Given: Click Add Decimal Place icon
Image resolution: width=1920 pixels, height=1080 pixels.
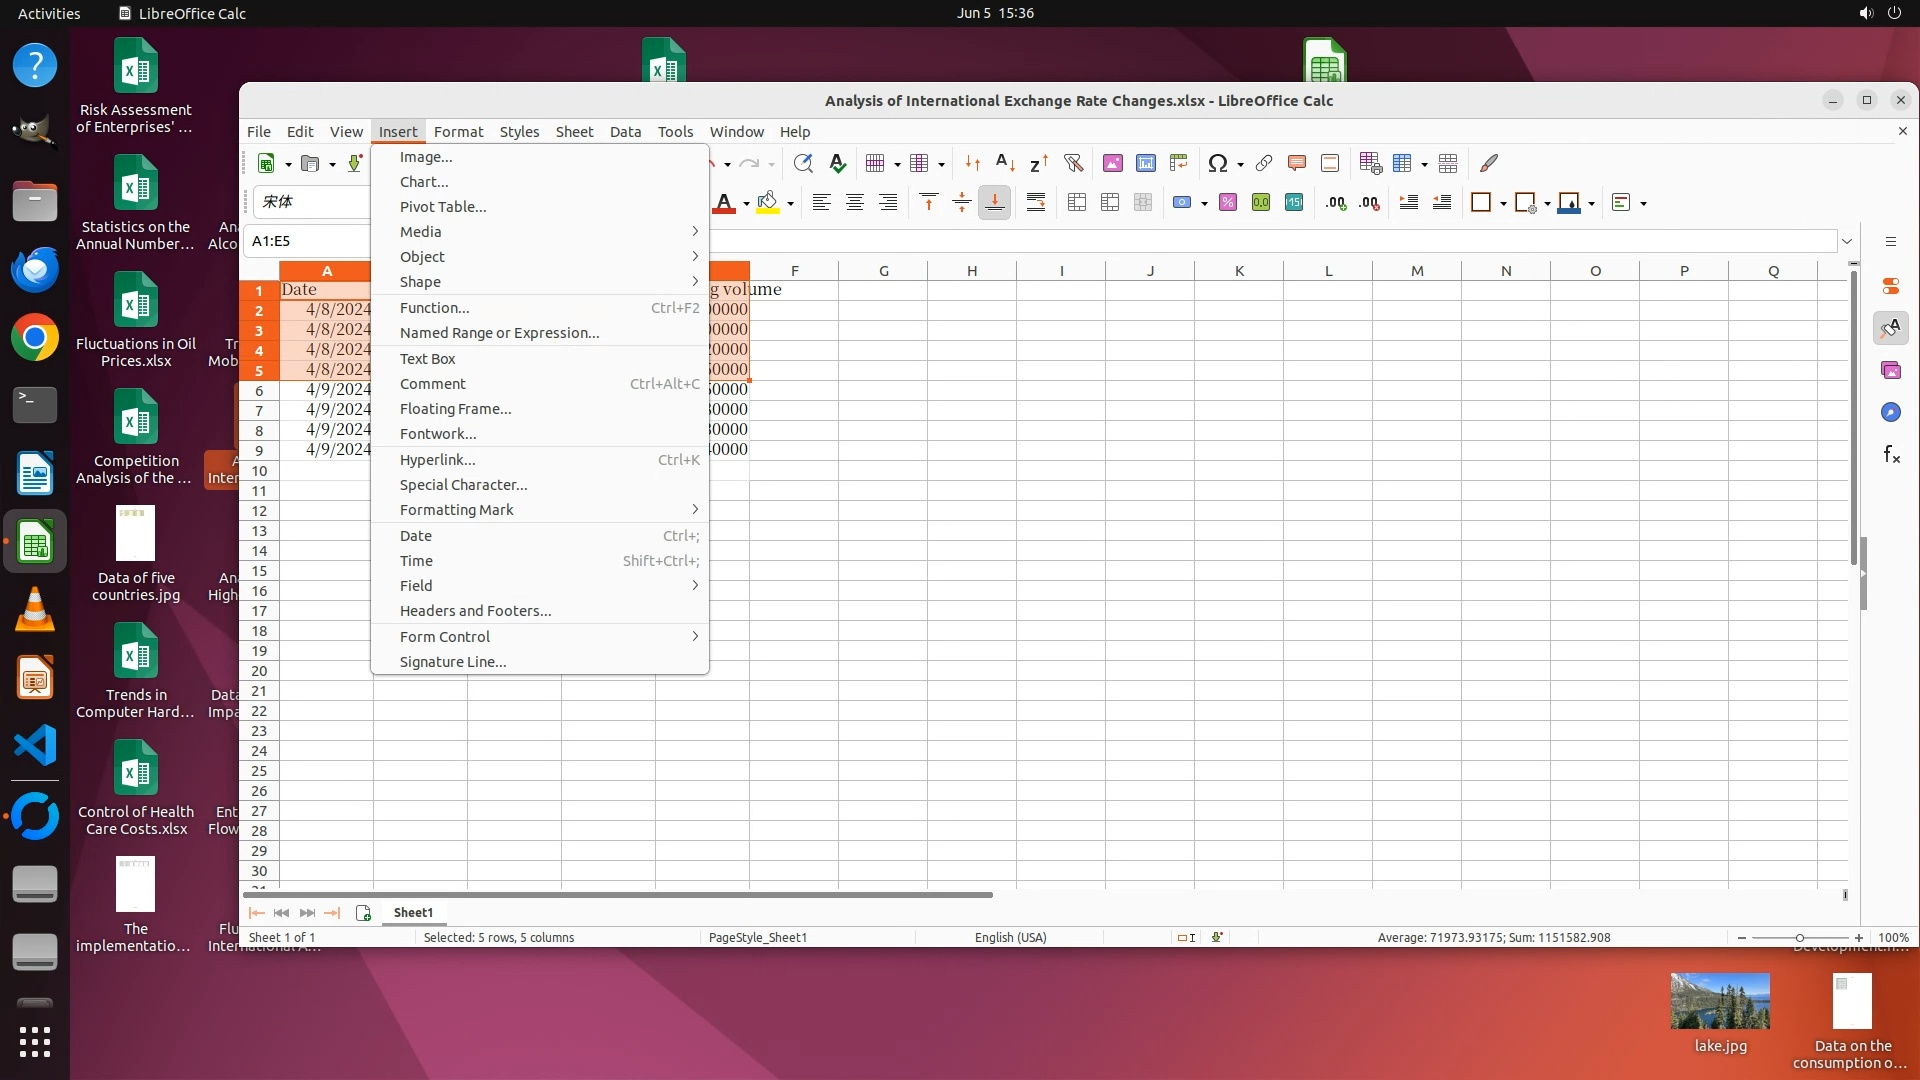Looking at the screenshot, I should (1336, 203).
